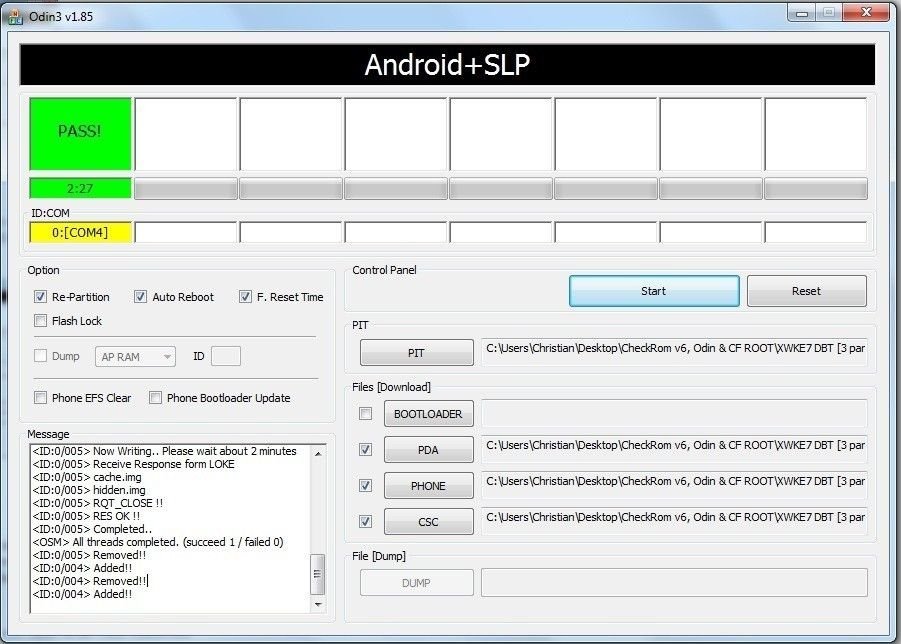
Task: Uncheck the checkbox beside PDA button
Action: (365, 449)
